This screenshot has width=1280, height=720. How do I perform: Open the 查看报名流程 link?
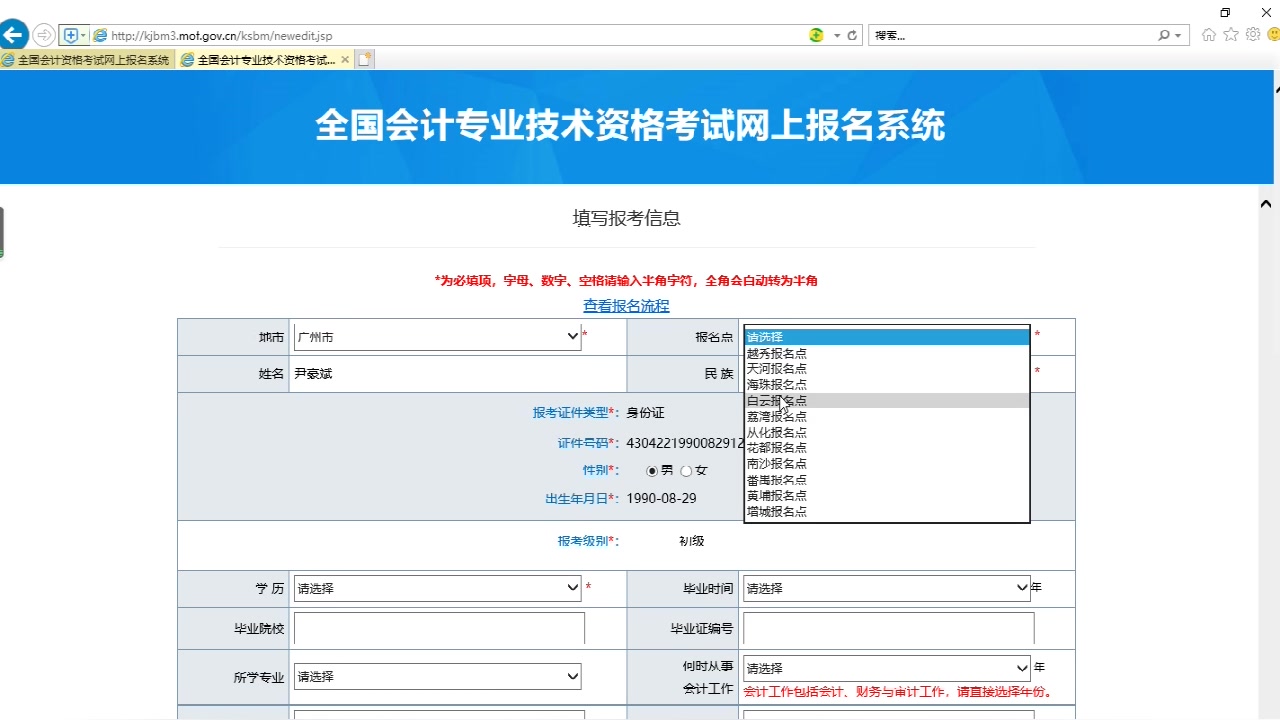[626, 306]
